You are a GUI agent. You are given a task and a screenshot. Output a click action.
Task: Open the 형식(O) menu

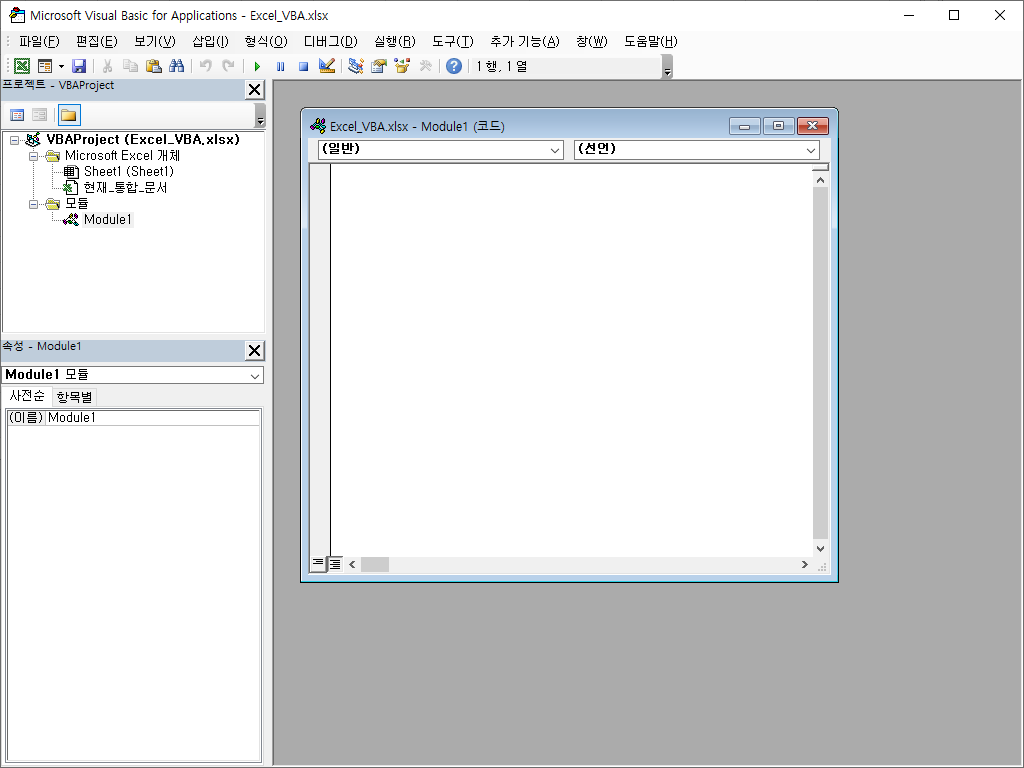tap(266, 41)
